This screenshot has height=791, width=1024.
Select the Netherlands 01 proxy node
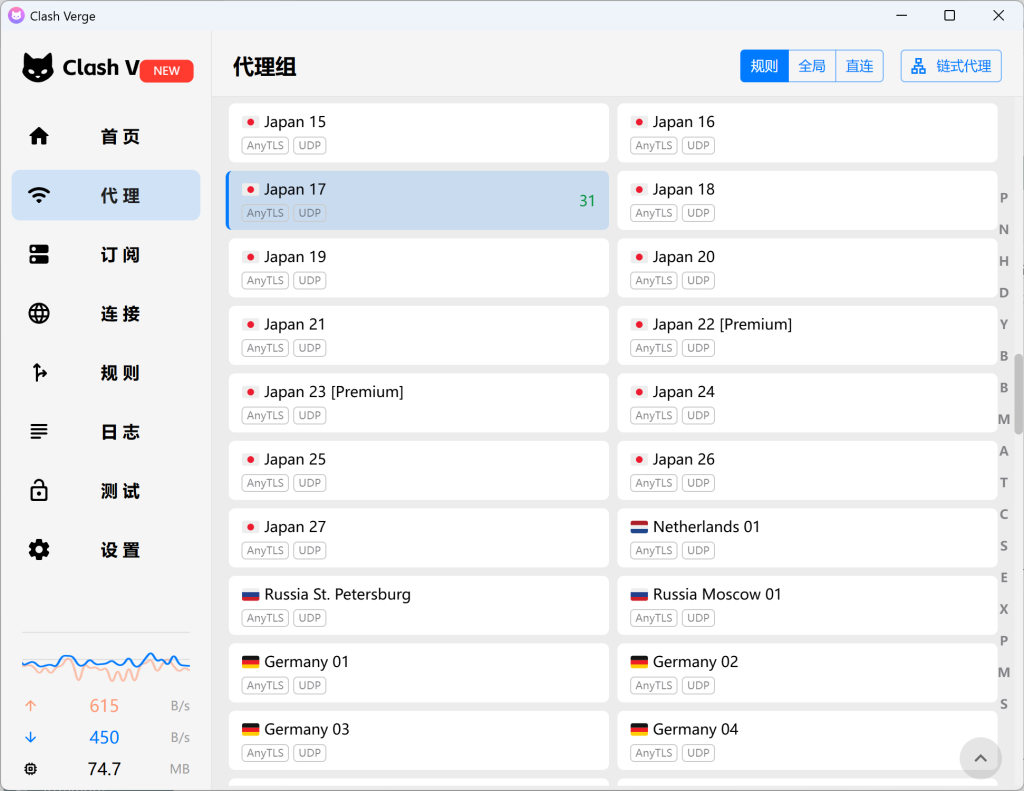click(x=807, y=538)
